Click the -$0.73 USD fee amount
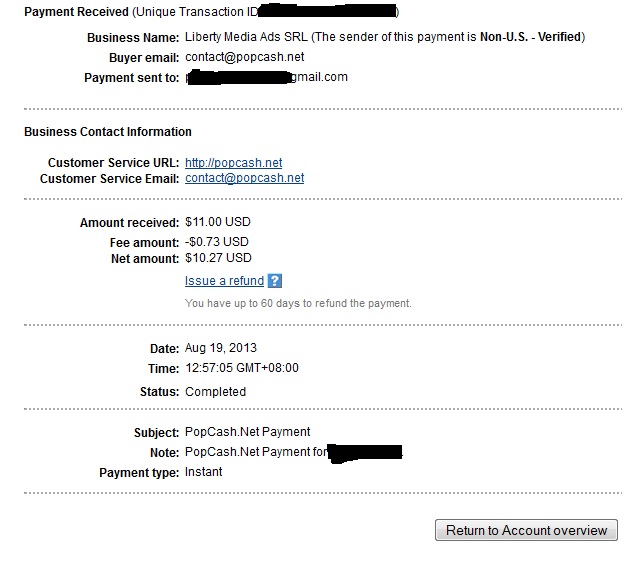The height and width of the screenshot is (561, 635). click(217, 242)
